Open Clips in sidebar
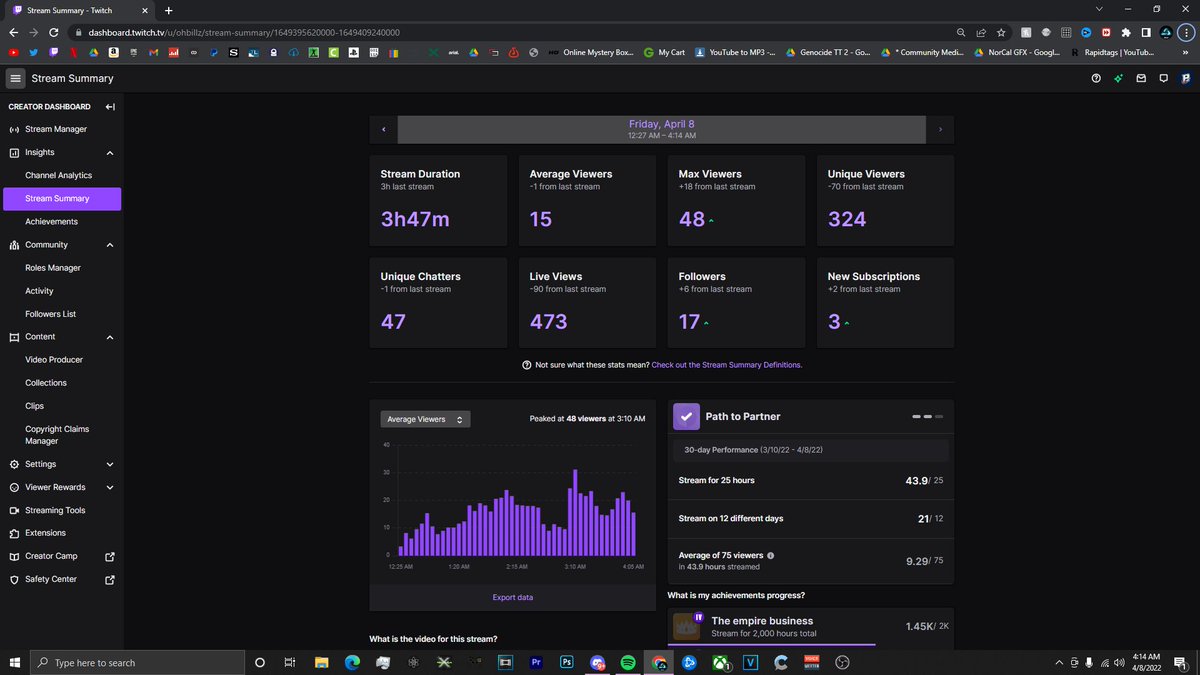 36,406
